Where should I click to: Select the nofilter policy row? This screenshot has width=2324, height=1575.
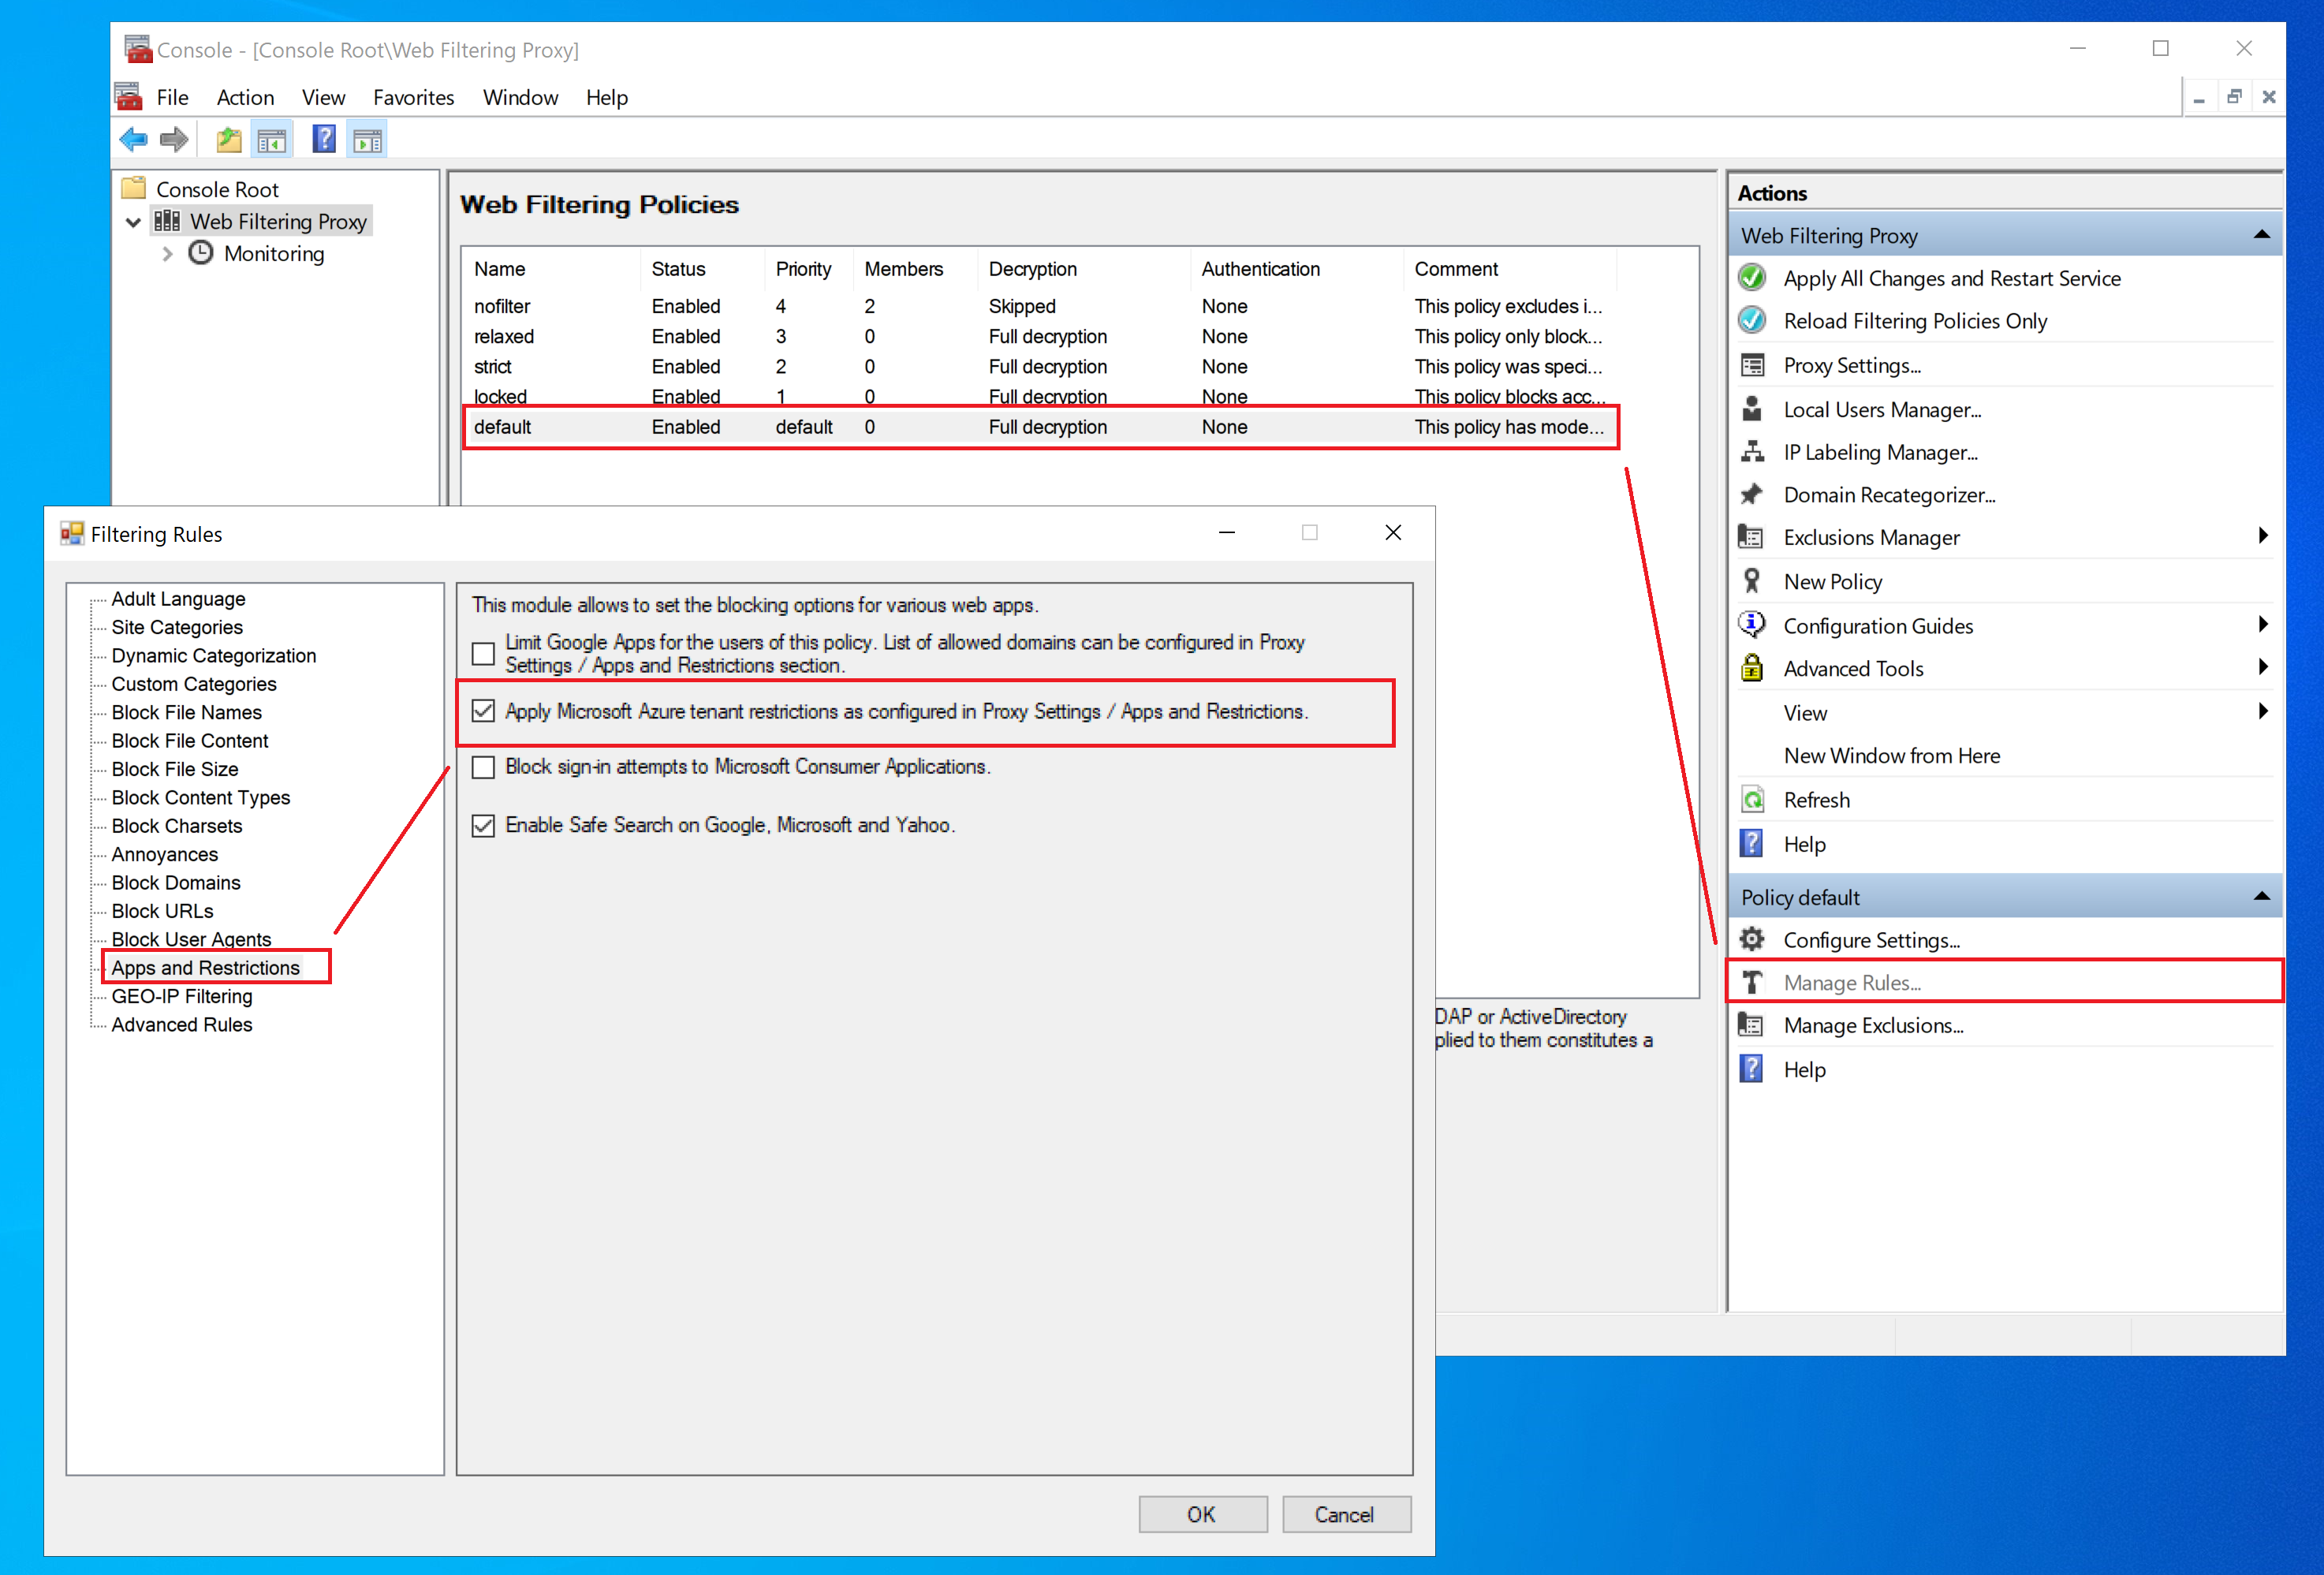tap(1040, 306)
